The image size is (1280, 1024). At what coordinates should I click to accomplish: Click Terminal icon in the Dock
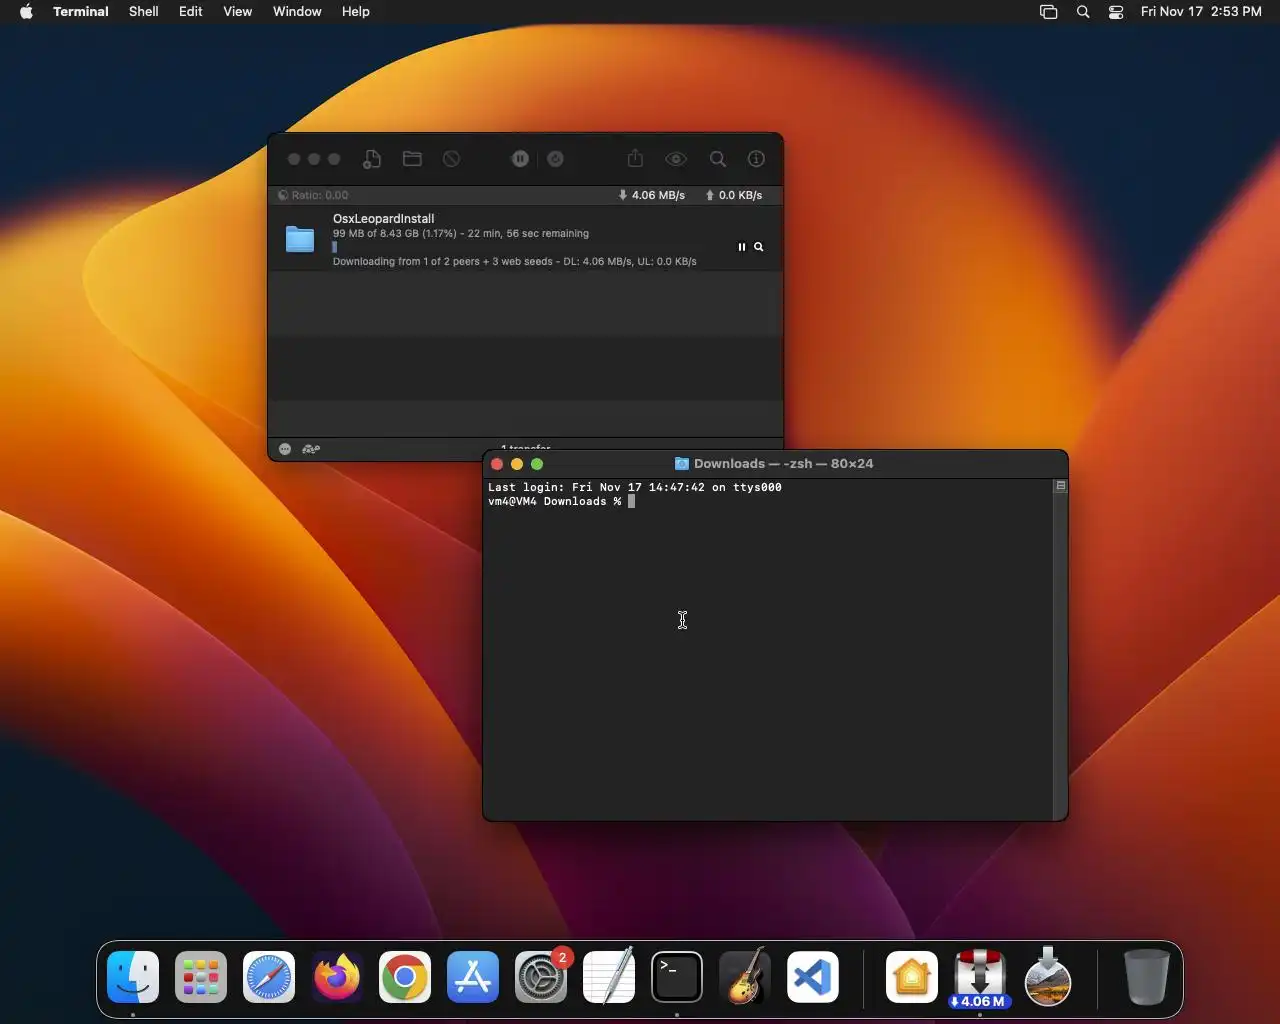pos(677,977)
